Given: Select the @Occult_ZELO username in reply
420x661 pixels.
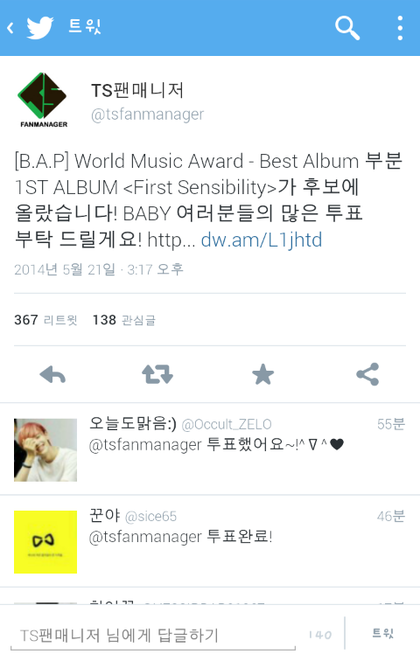Looking at the screenshot, I should pyautogui.click(x=226, y=424).
